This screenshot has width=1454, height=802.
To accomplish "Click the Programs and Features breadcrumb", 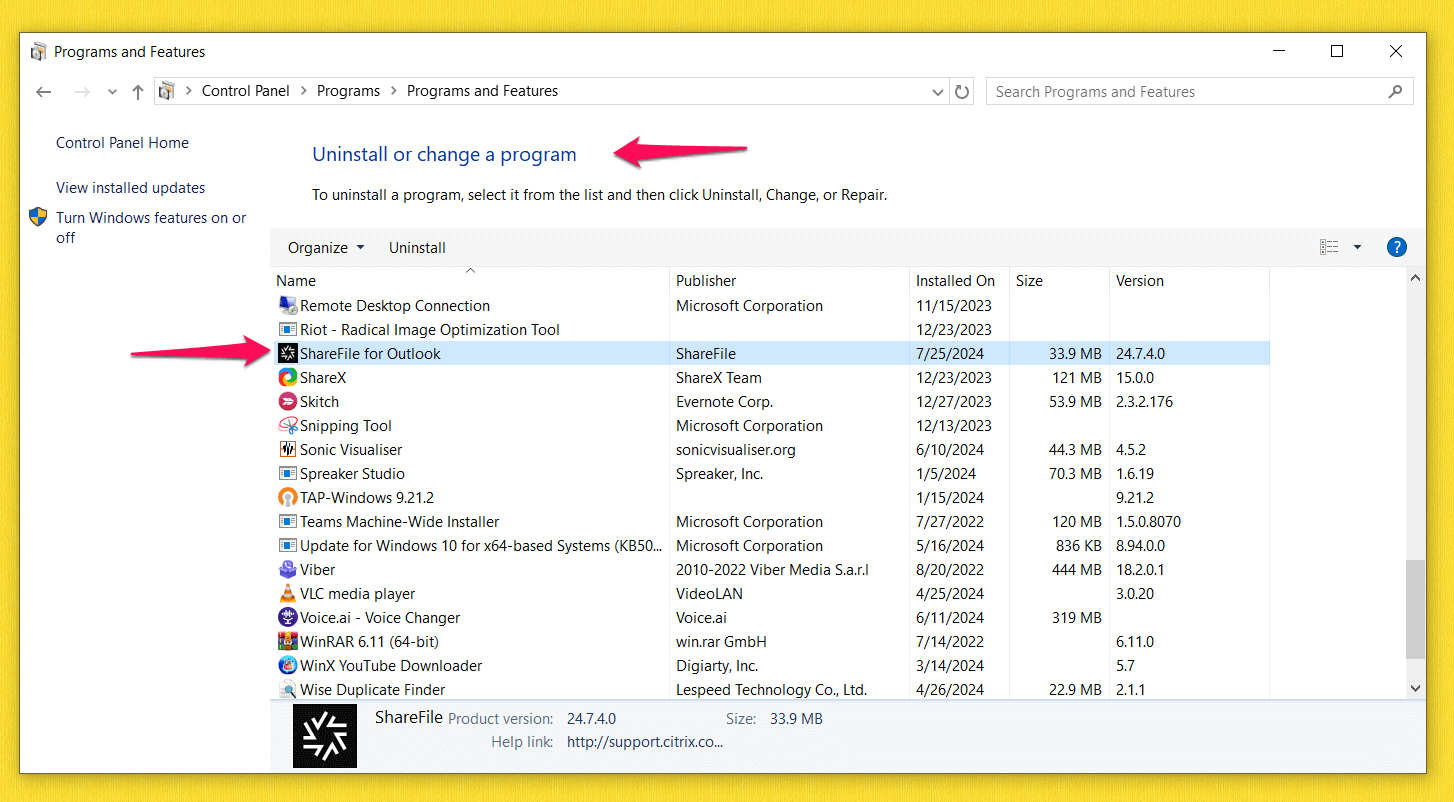I will pos(482,91).
